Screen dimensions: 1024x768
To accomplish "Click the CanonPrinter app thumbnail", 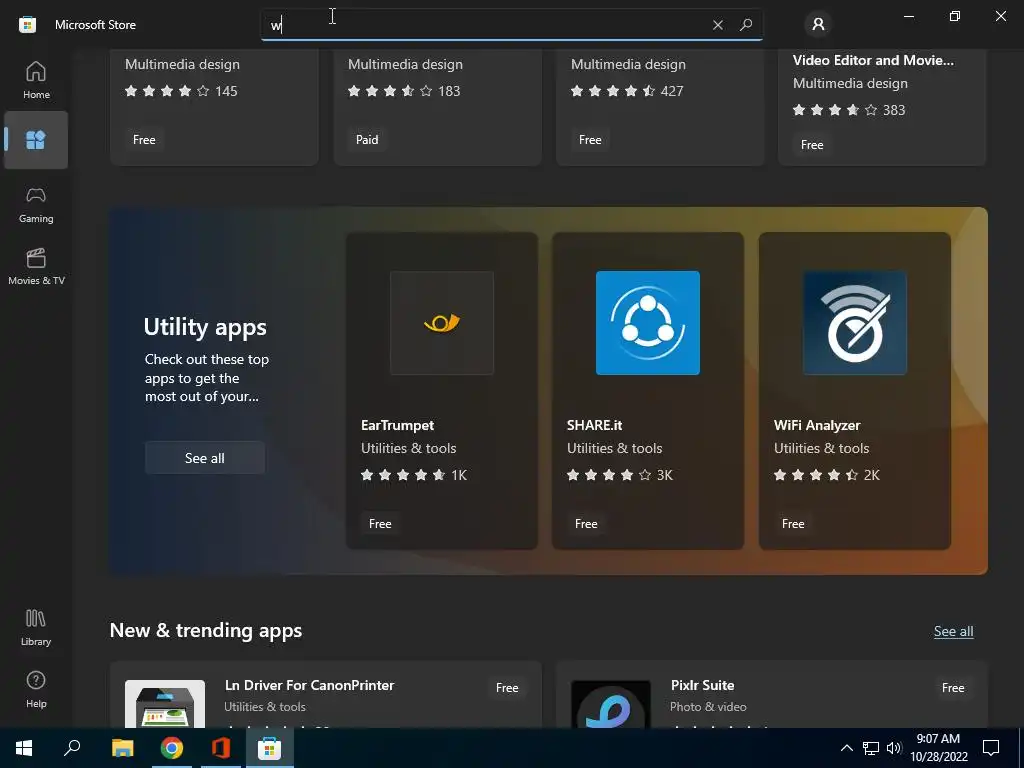I will [165, 704].
